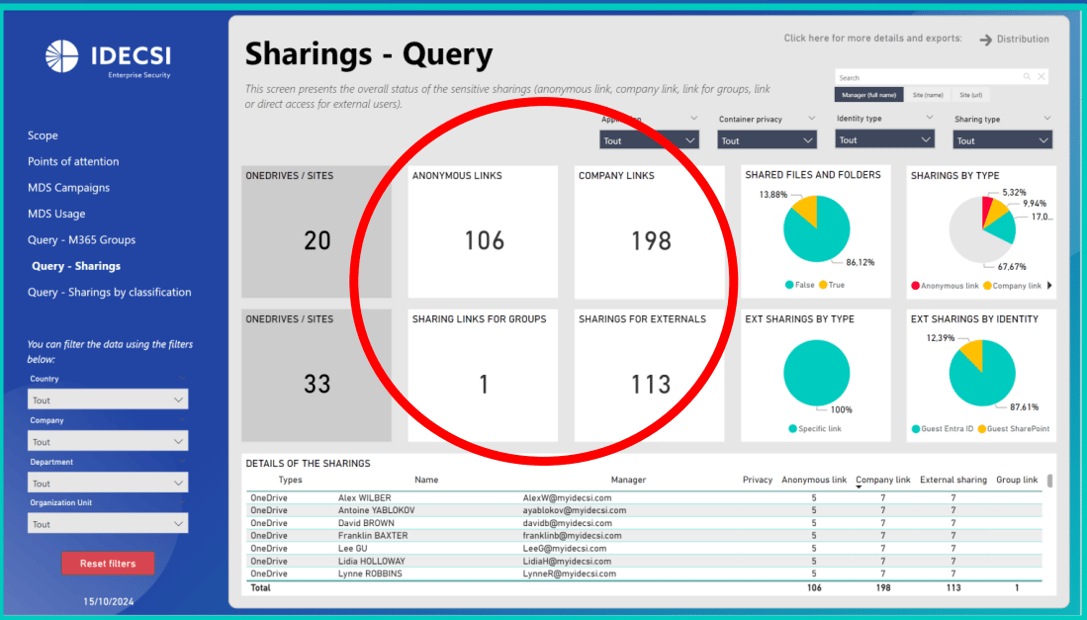Open Query - M365 Groups page
This screenshot has width=1087, height=620.
tap(81, 240)
